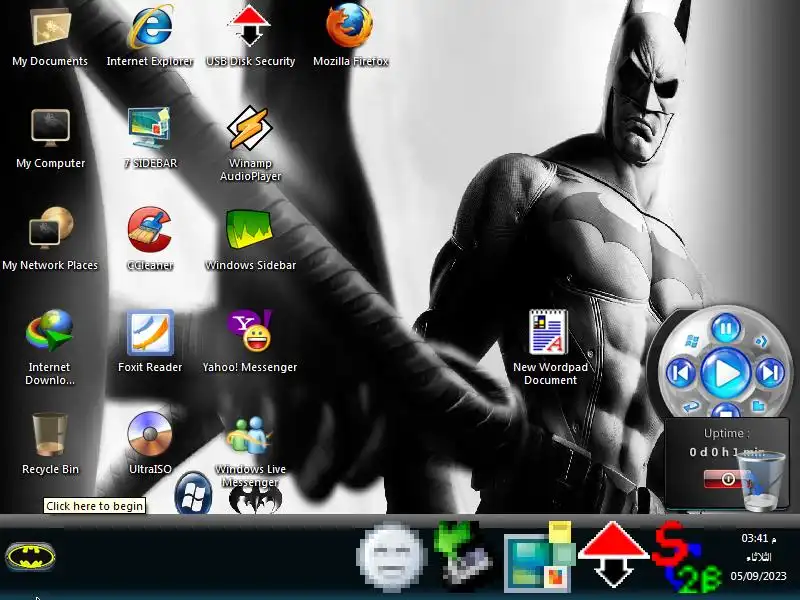This screenshot has width=800, height=600.
Task: Click the stop button in the media player gadget
Action: pos(726,409)
